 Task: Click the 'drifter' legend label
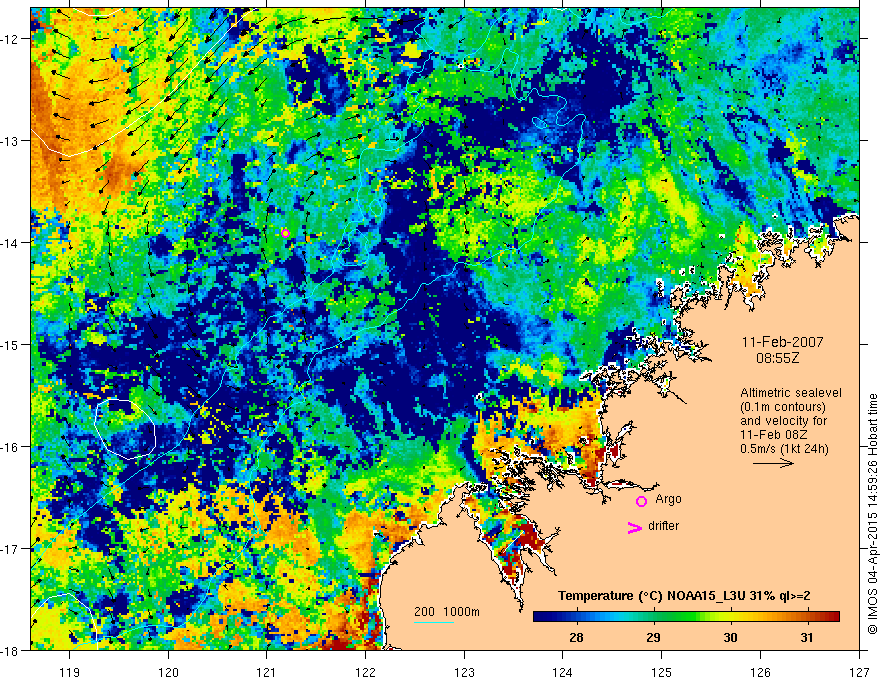[x=663, y=526]
